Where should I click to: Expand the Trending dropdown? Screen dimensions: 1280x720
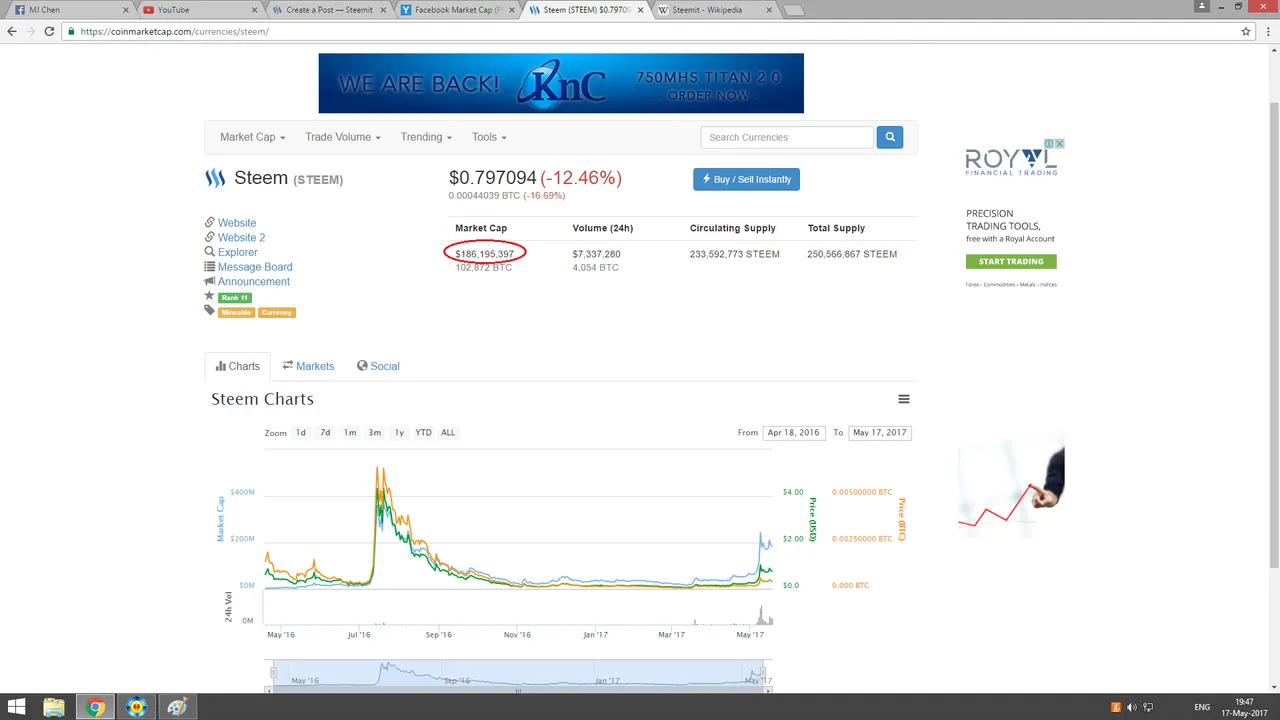click(x=426, y=137)
